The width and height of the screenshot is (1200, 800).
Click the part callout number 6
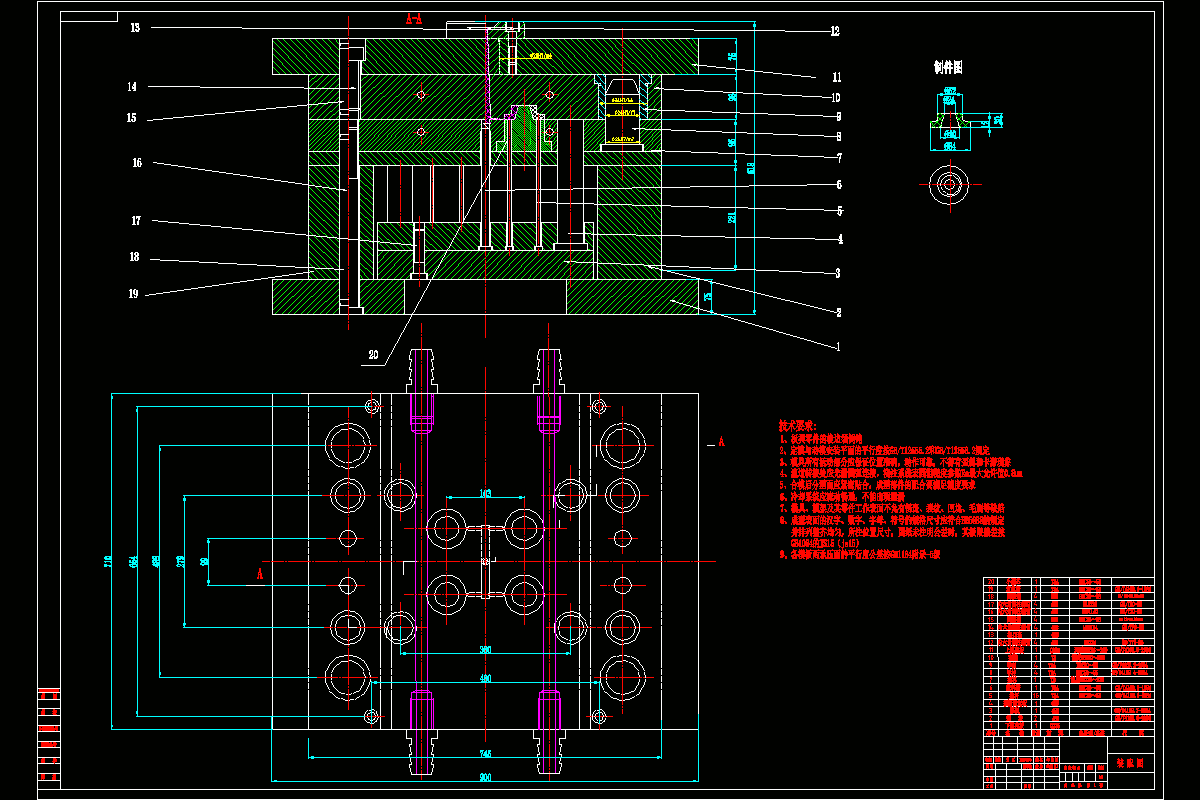tap(839, 185)
